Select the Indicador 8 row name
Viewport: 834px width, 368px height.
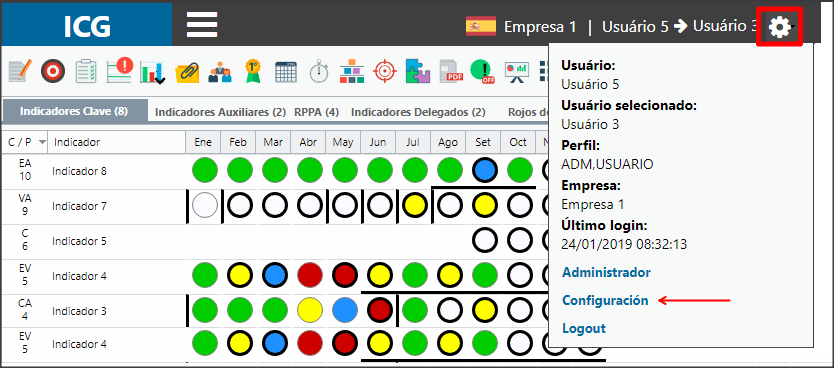tap(79, 171)
